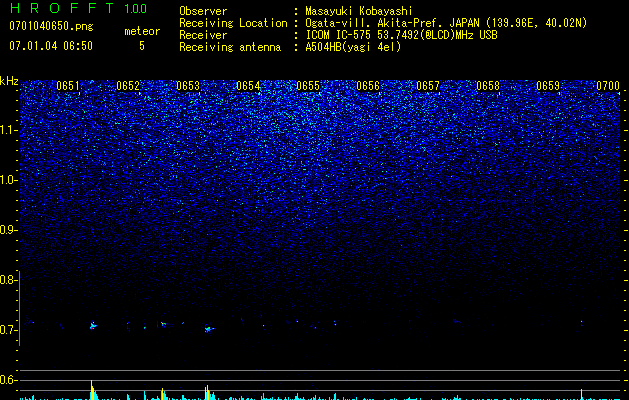Click the 0659 time marker
629x400 pixels.
pyautogui.click(x=548, y=86)
